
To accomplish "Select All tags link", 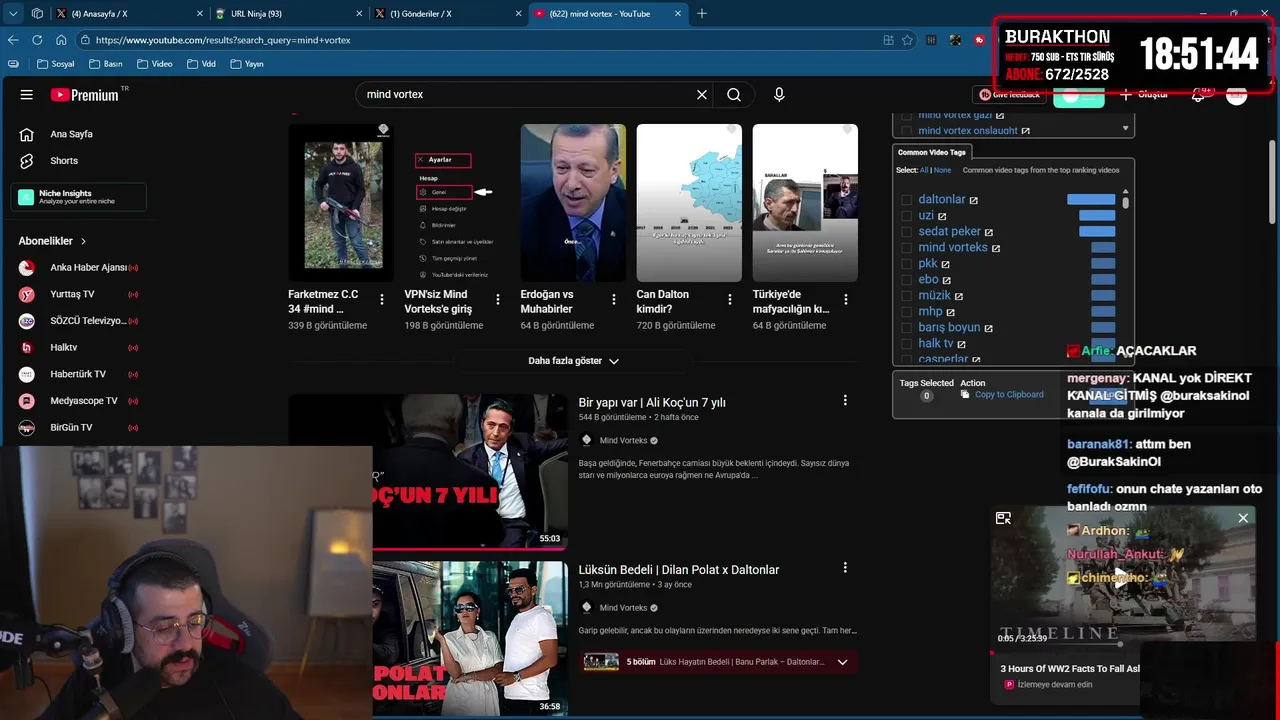I will [x=924, y=170].
